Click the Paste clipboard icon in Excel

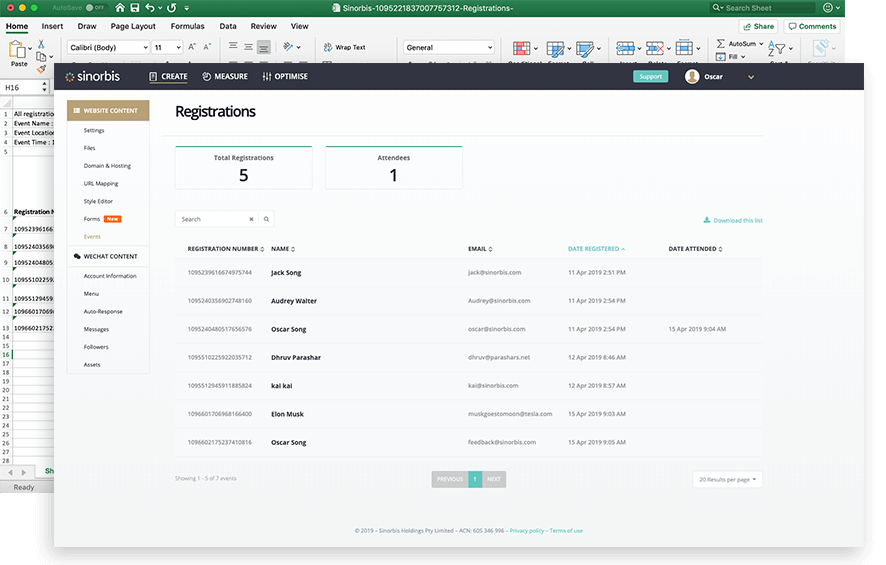coord(17,50)
